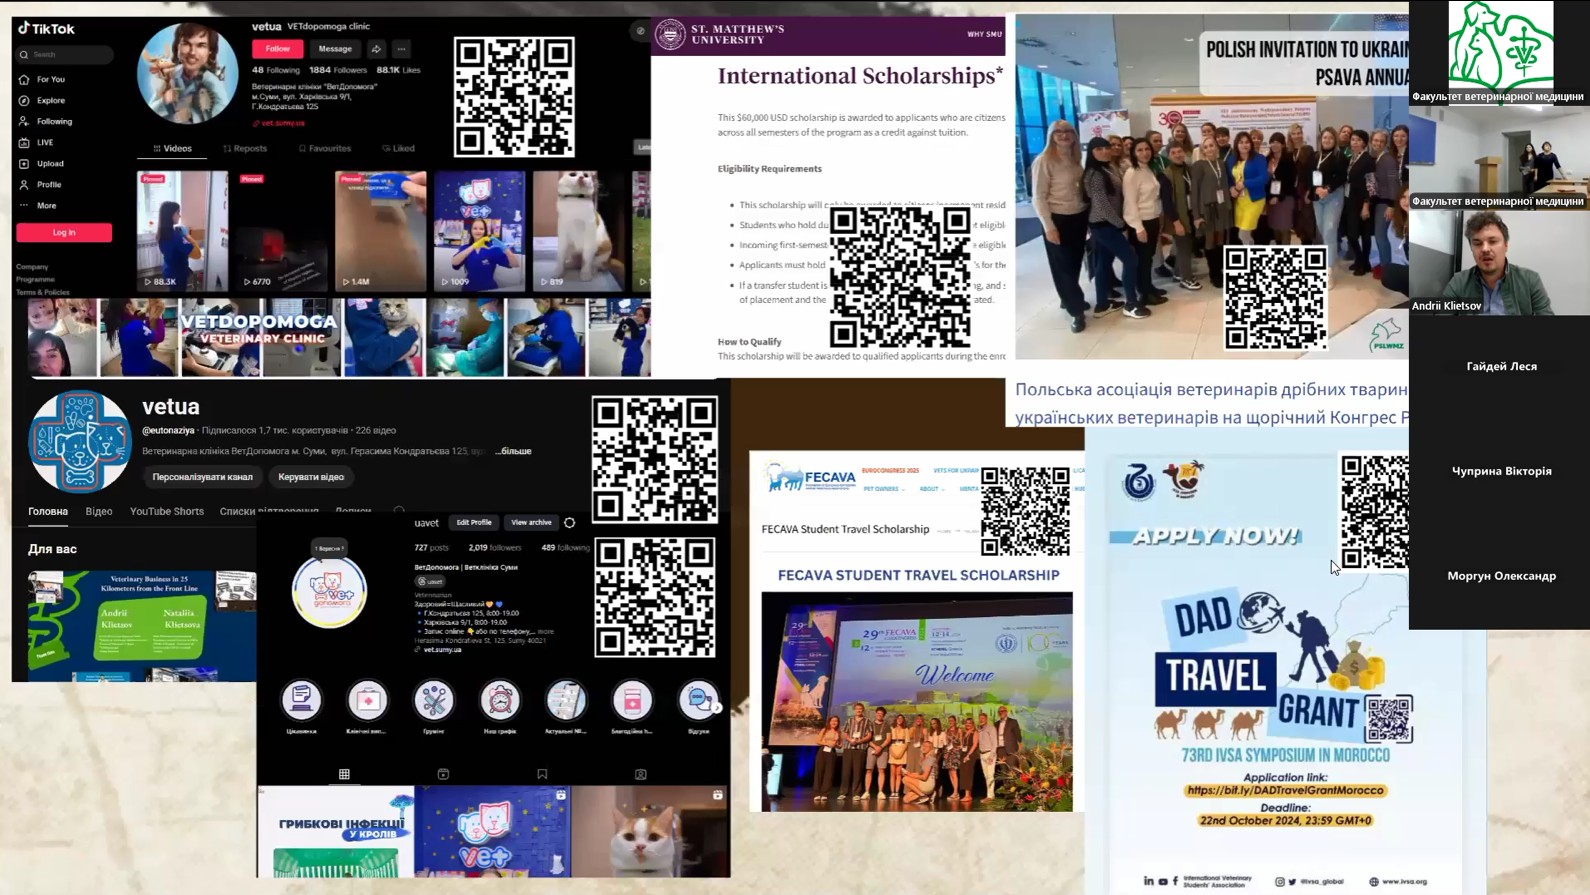The height and width of the screenshot is (895, 1590).
Task: Open the three-dots menu on TikTok profile
Action: (x=401, y=48)
